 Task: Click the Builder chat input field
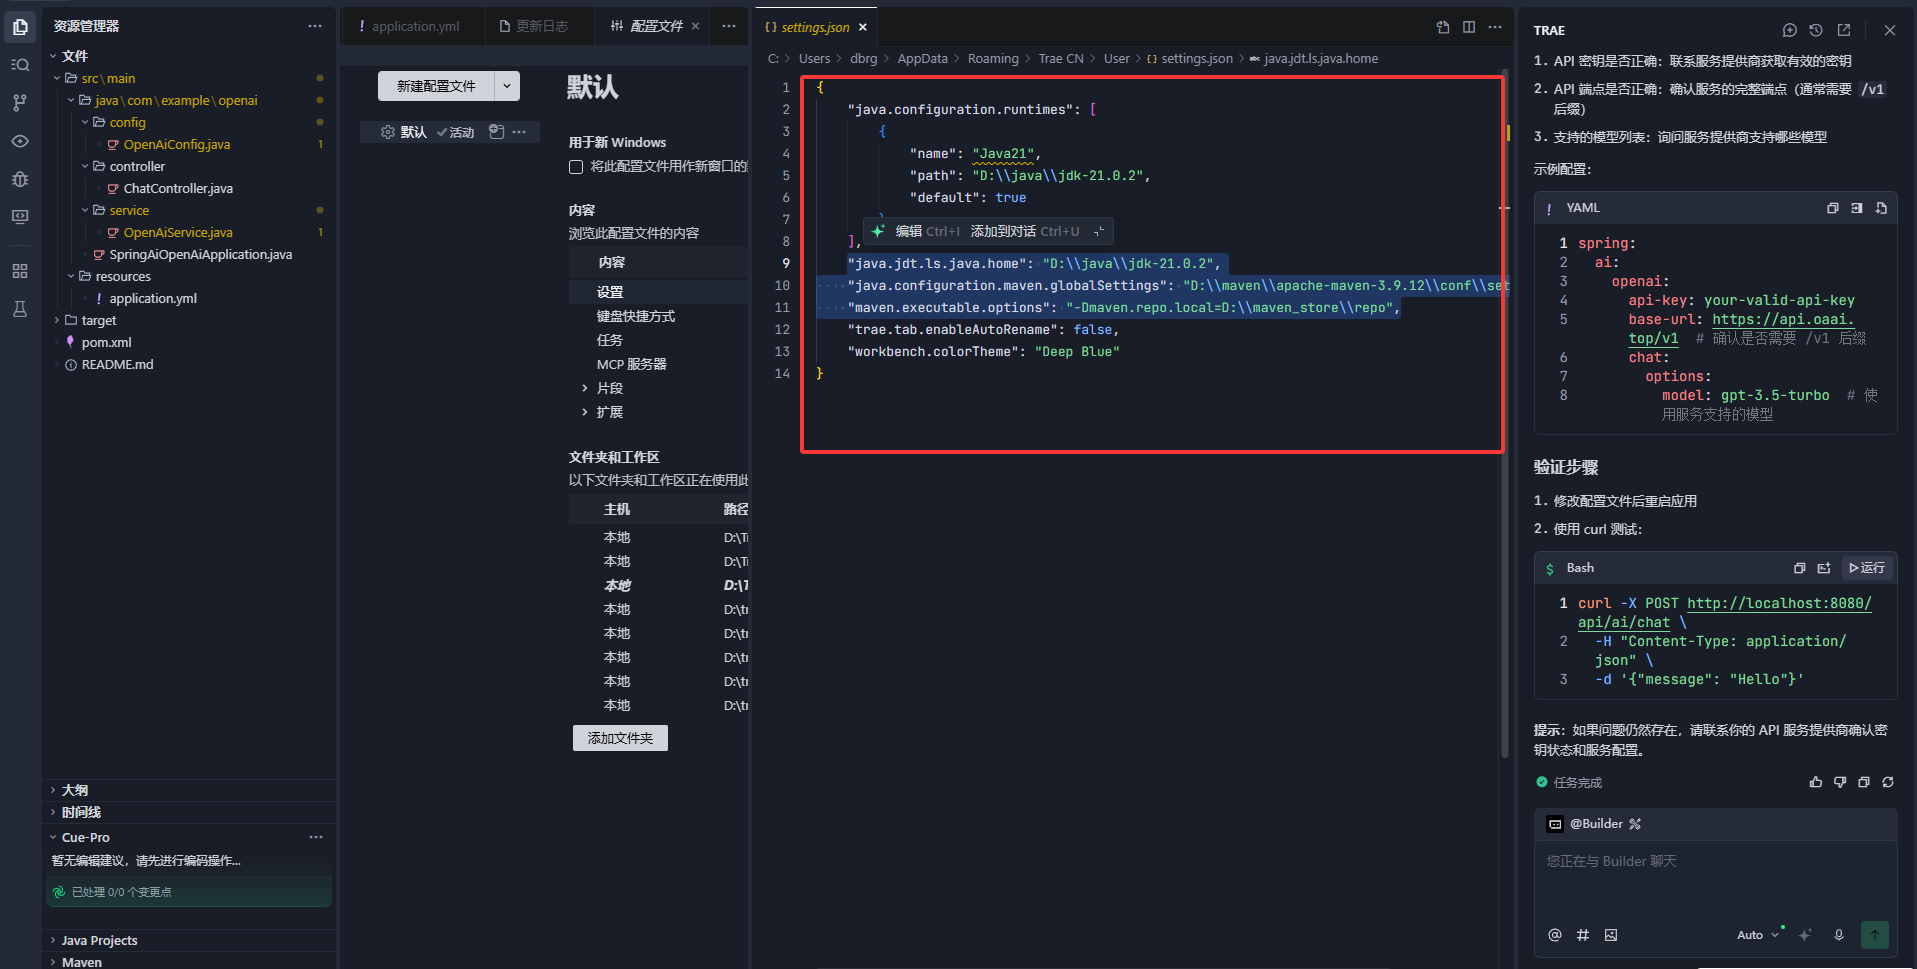click(x=1715, y=881)
